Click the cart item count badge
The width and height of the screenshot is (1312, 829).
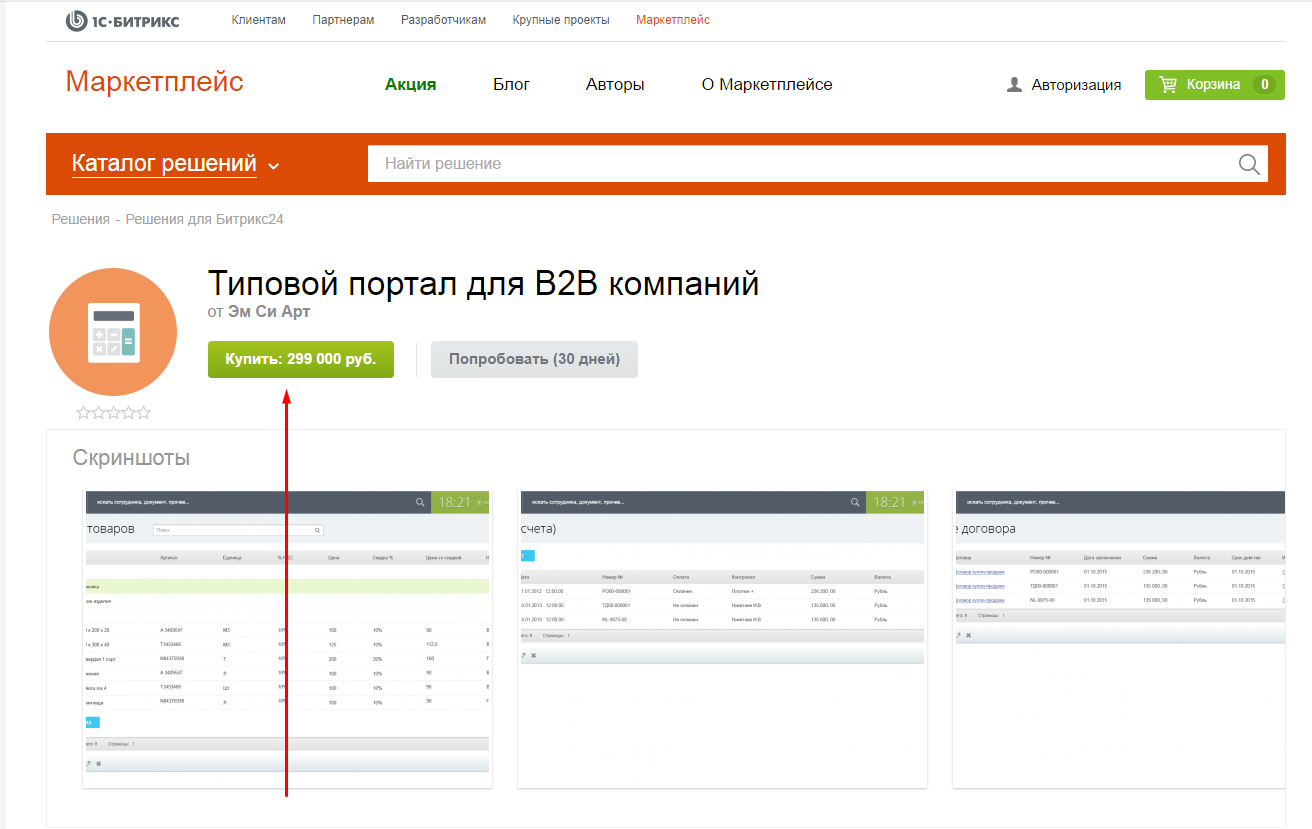[x=1265, y=85]
